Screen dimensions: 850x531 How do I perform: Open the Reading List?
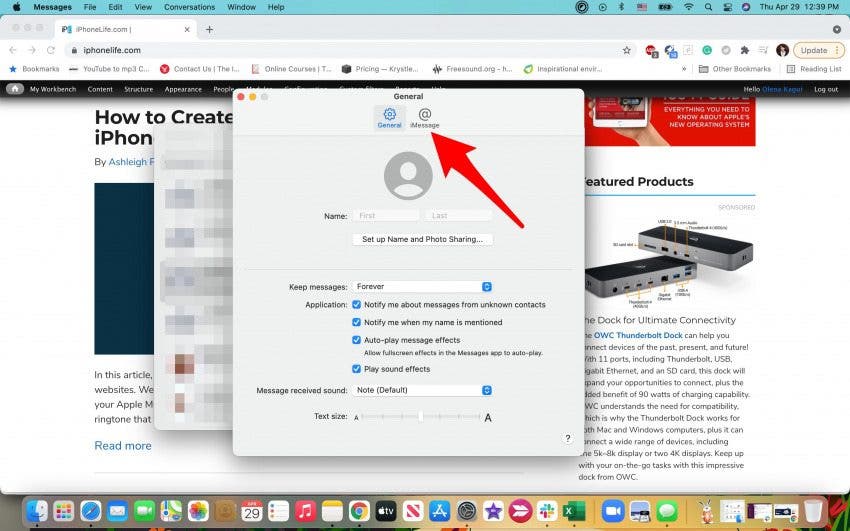click(x=814, y=69)
